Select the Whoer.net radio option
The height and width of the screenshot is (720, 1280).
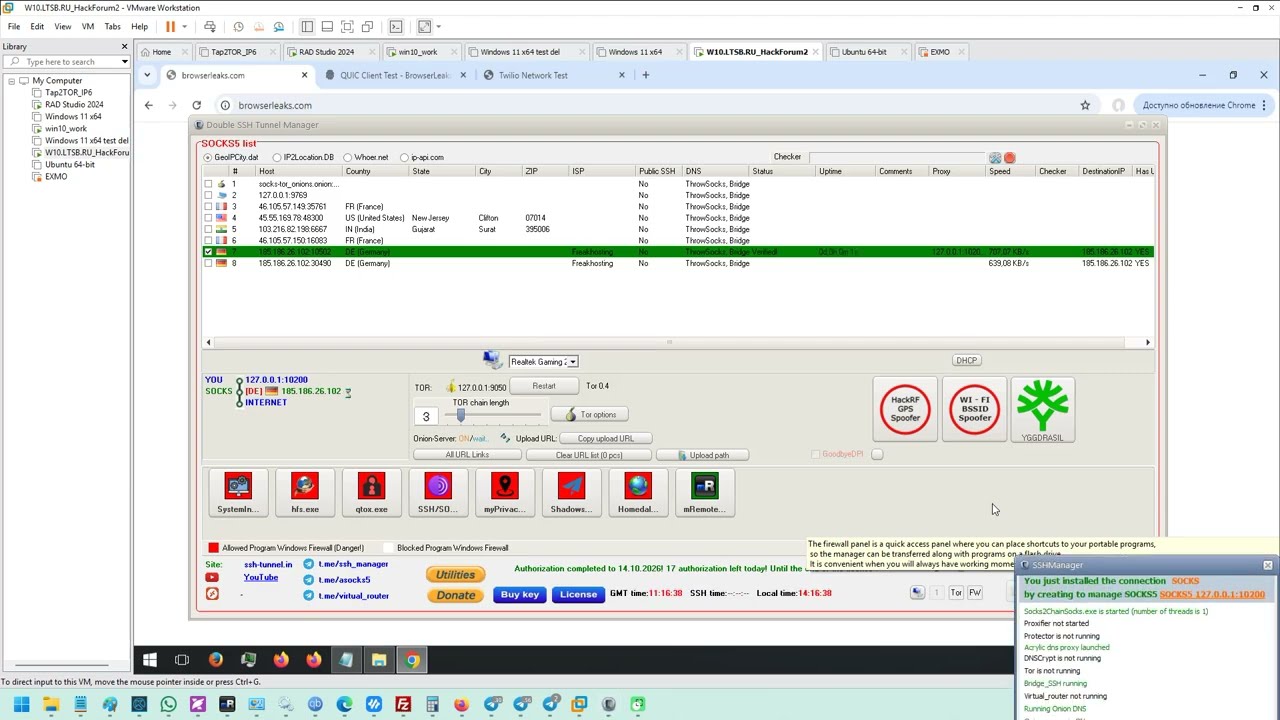(x=347, y=157)
